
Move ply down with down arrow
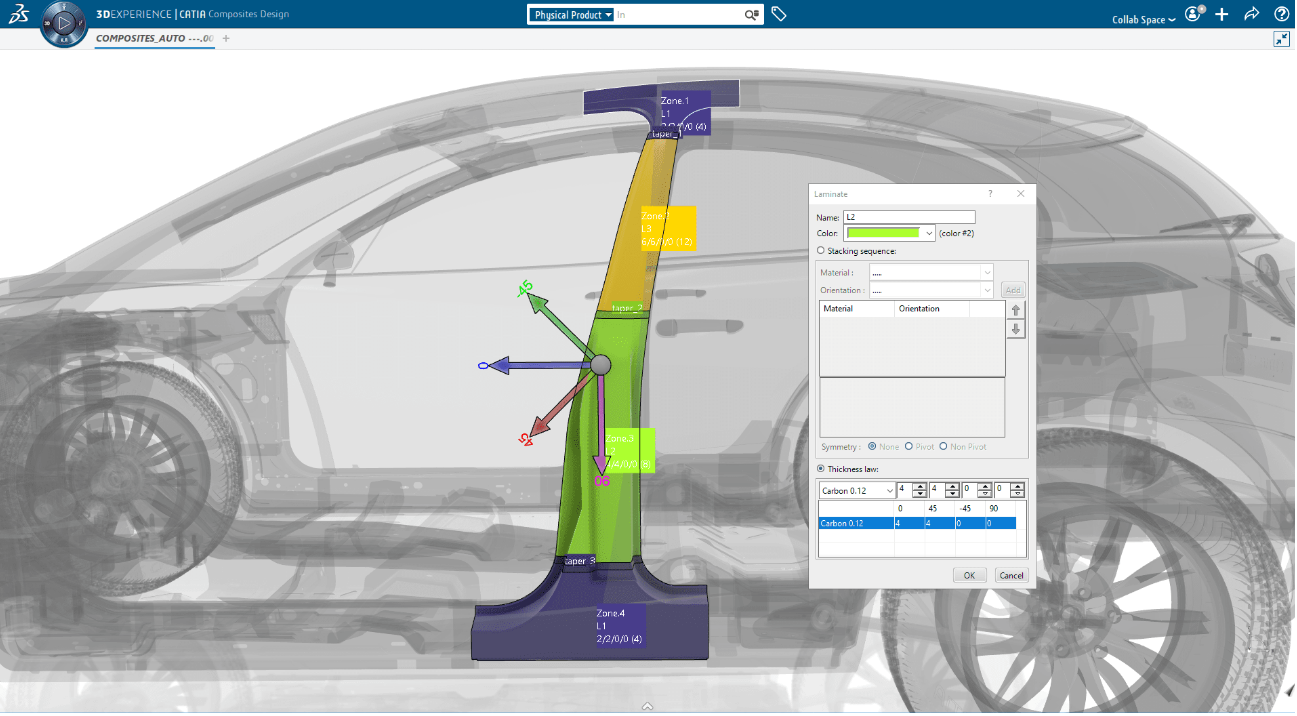click(1016, 329)
